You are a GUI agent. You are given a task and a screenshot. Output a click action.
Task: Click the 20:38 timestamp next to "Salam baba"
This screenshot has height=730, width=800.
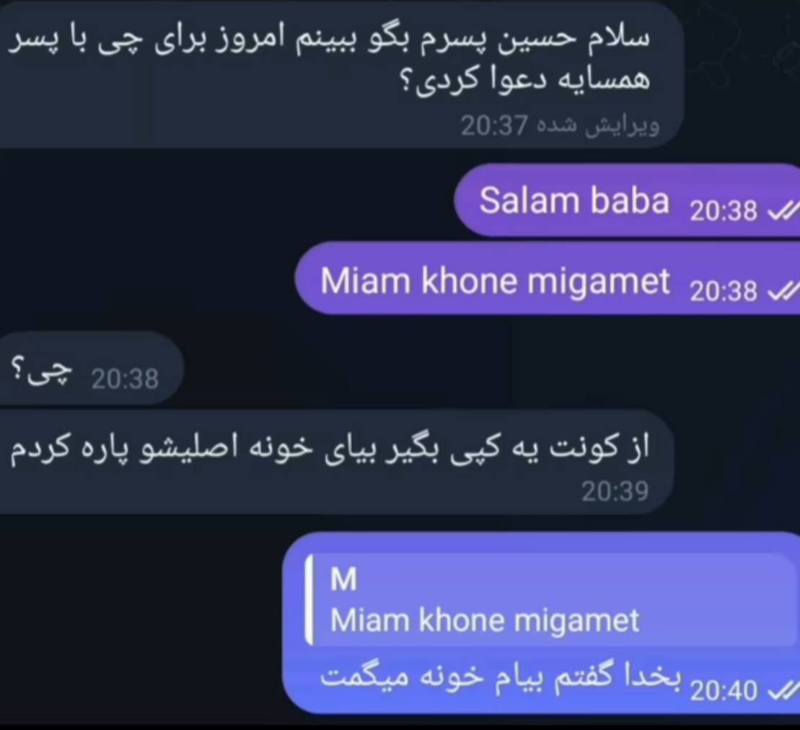tap(723, 210)
